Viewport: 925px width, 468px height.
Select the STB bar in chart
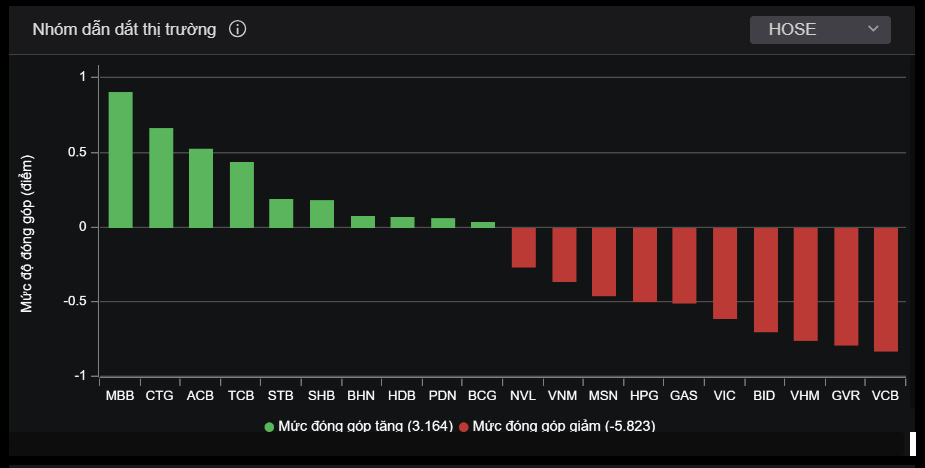[281, 213]
